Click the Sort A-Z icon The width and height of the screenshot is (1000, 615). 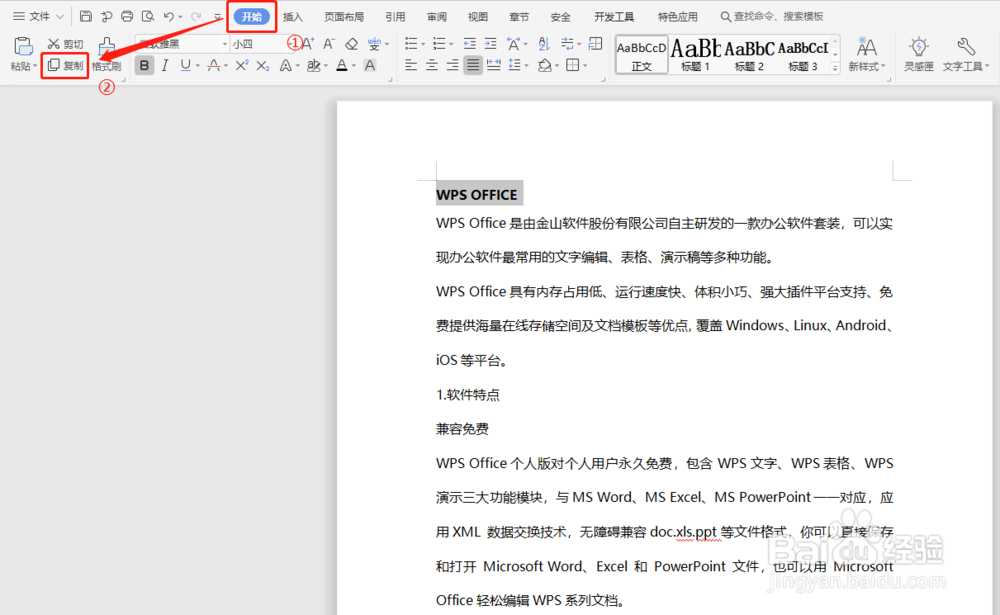pyautogui.click(x=543, y=44)
